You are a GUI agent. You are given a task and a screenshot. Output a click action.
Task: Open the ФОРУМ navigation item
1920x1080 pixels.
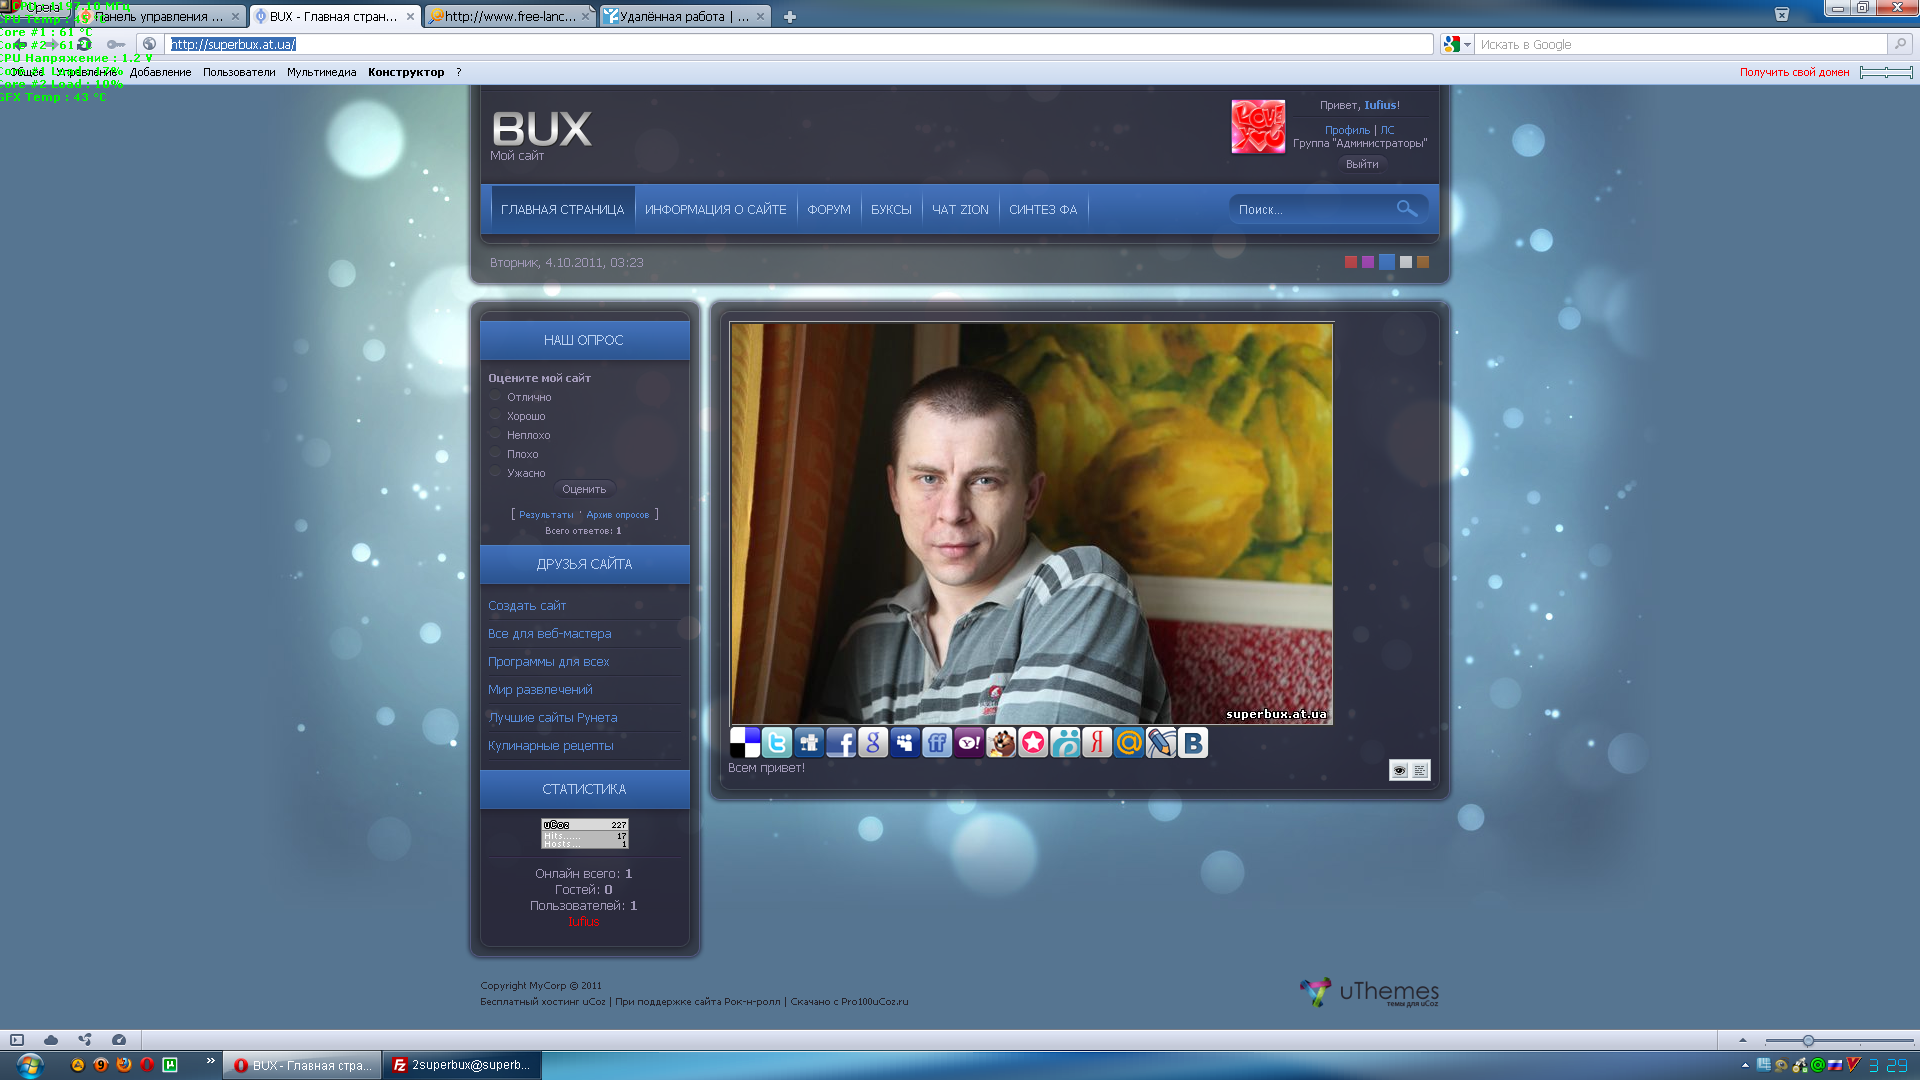828,209
